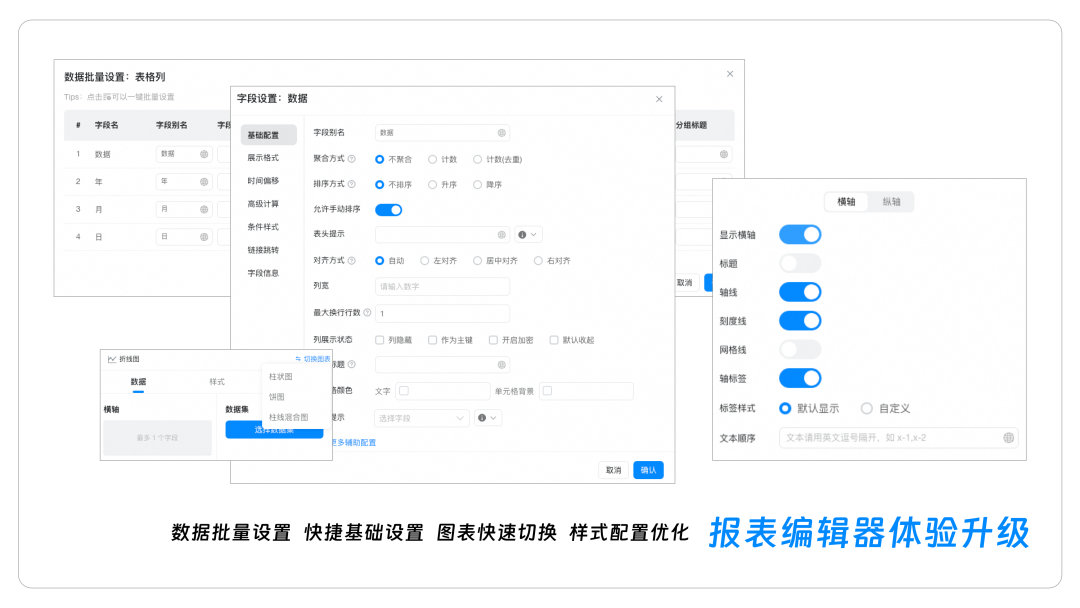Disable the 允许手动排序 switch
This screenshot has height=608, width=1080.
pyautogui.click(x=388, y=210)
